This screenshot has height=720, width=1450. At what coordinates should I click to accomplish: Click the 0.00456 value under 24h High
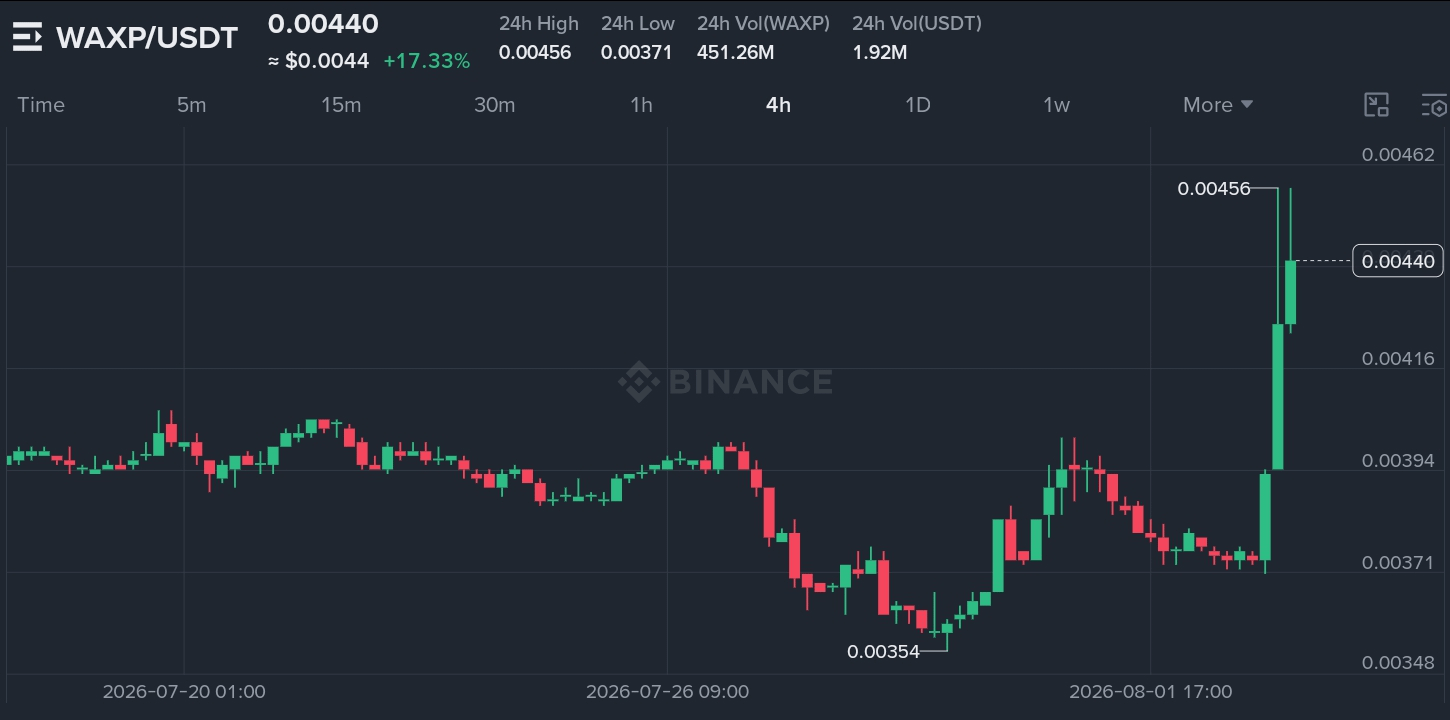[535, 52]
